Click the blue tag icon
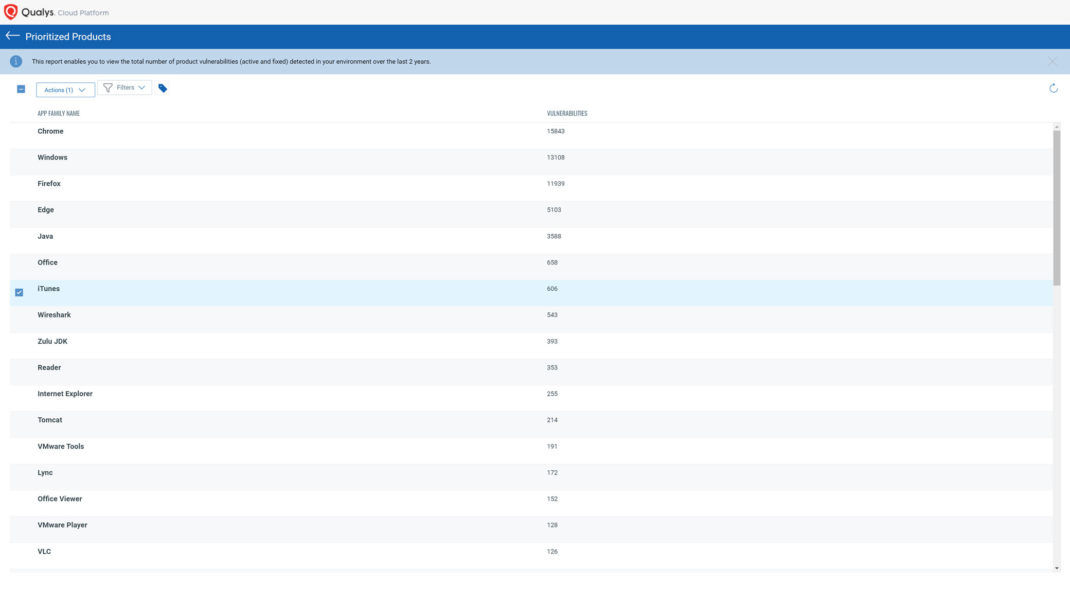The height and width of the screenshot is (602, 1070). click(162, 88)
